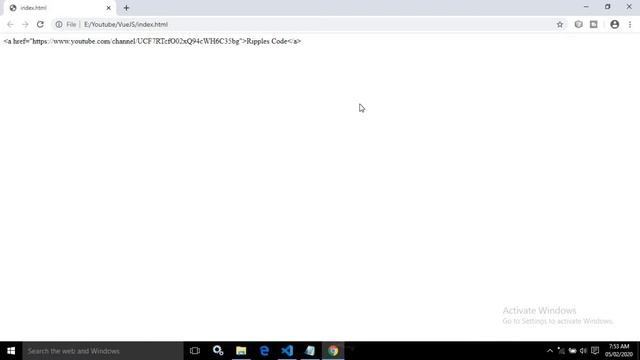The image size is (640, 360).
Task: Open the shield extension icon
Action: (578, 24)
